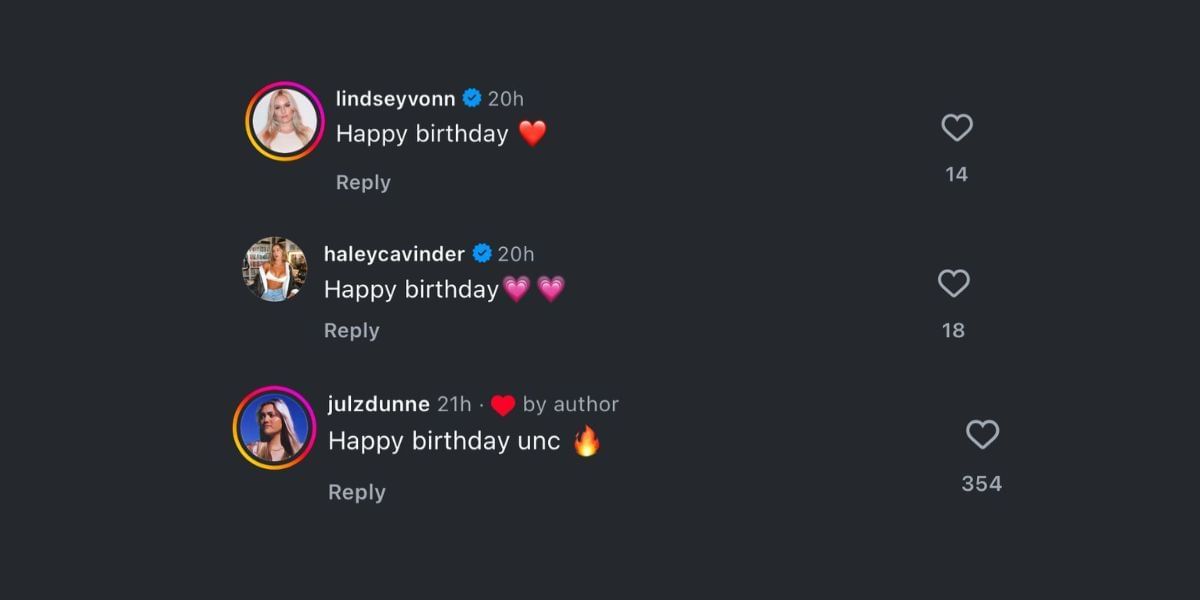
Task: Show the 354 likes on julzdunne's comment
Action: (x=981, y=484)
